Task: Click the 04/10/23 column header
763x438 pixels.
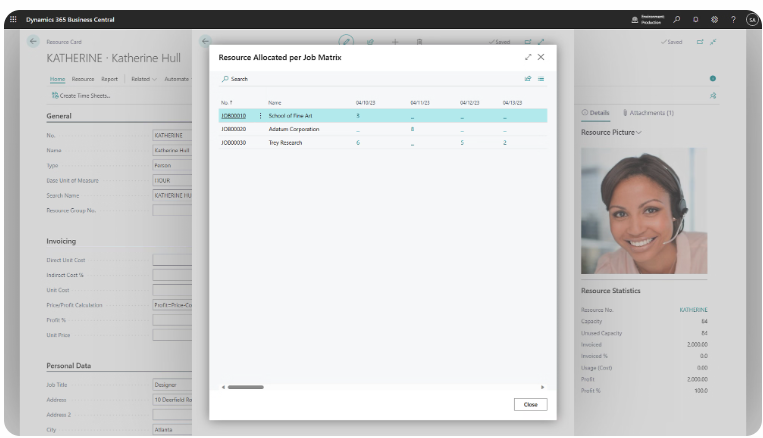Action: pos(365,103)
